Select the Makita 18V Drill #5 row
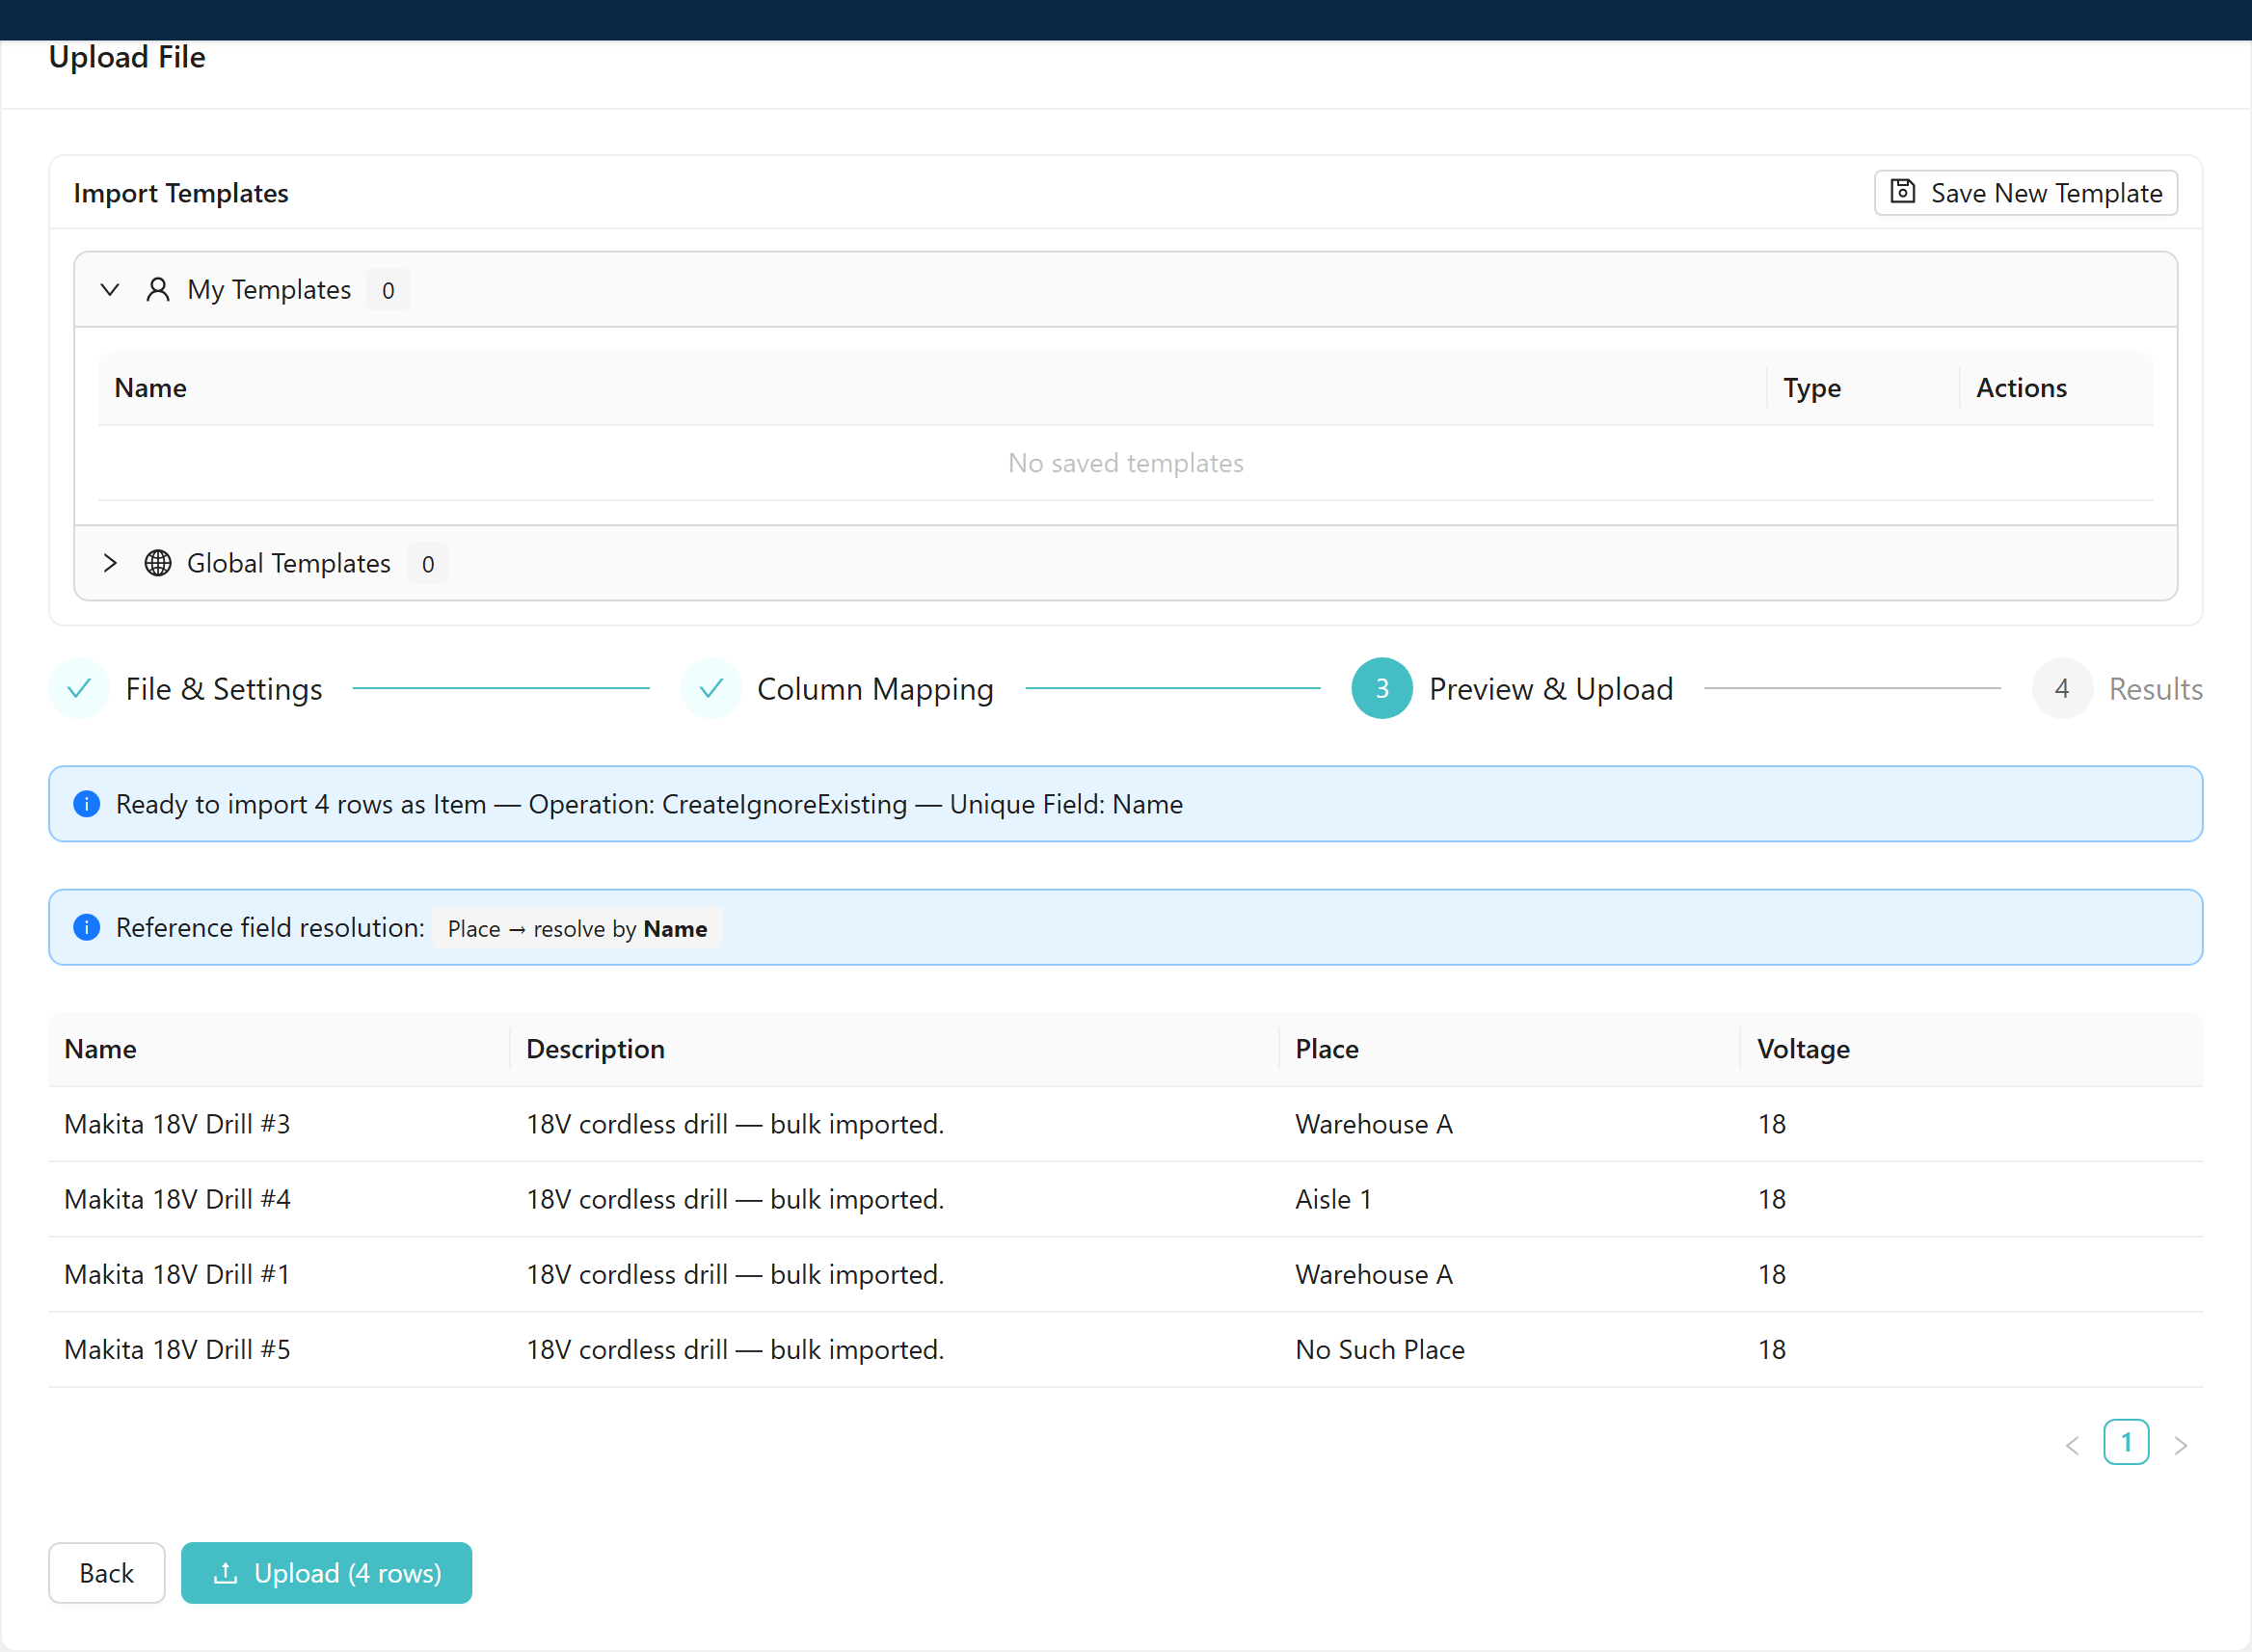Viewport: 2252px width, 1652px height. (1126, 1349)
